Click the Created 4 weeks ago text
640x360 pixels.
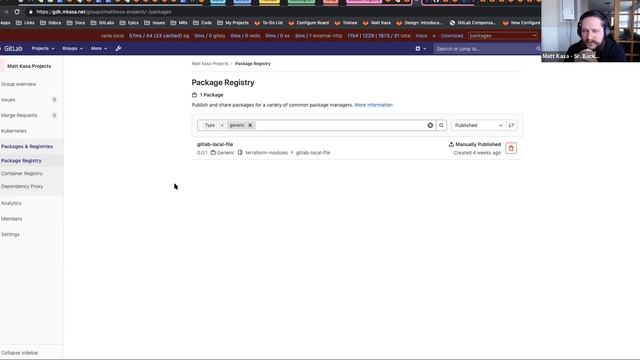(477, 153)
